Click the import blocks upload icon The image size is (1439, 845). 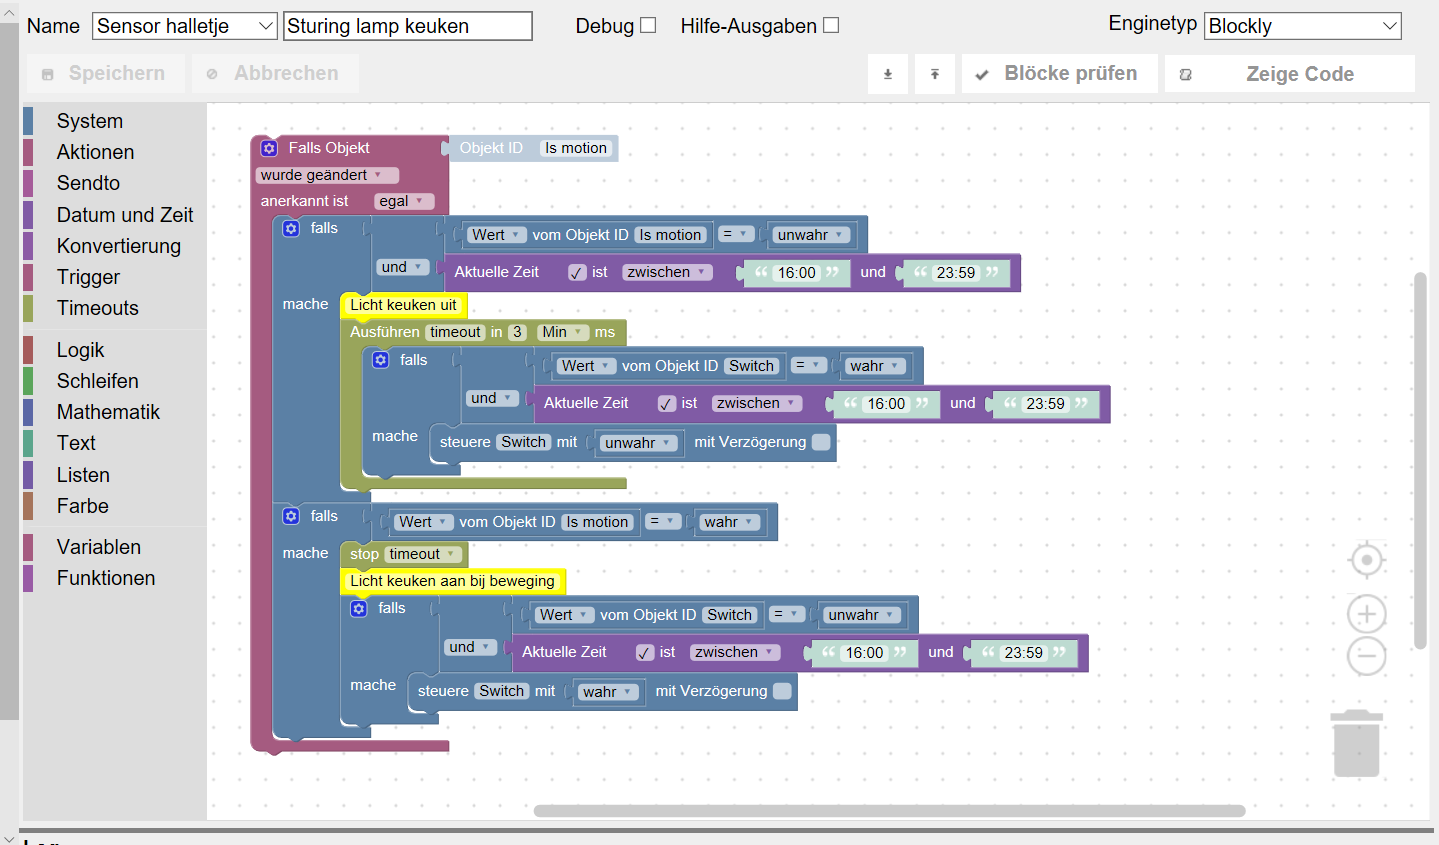(935, 74)
